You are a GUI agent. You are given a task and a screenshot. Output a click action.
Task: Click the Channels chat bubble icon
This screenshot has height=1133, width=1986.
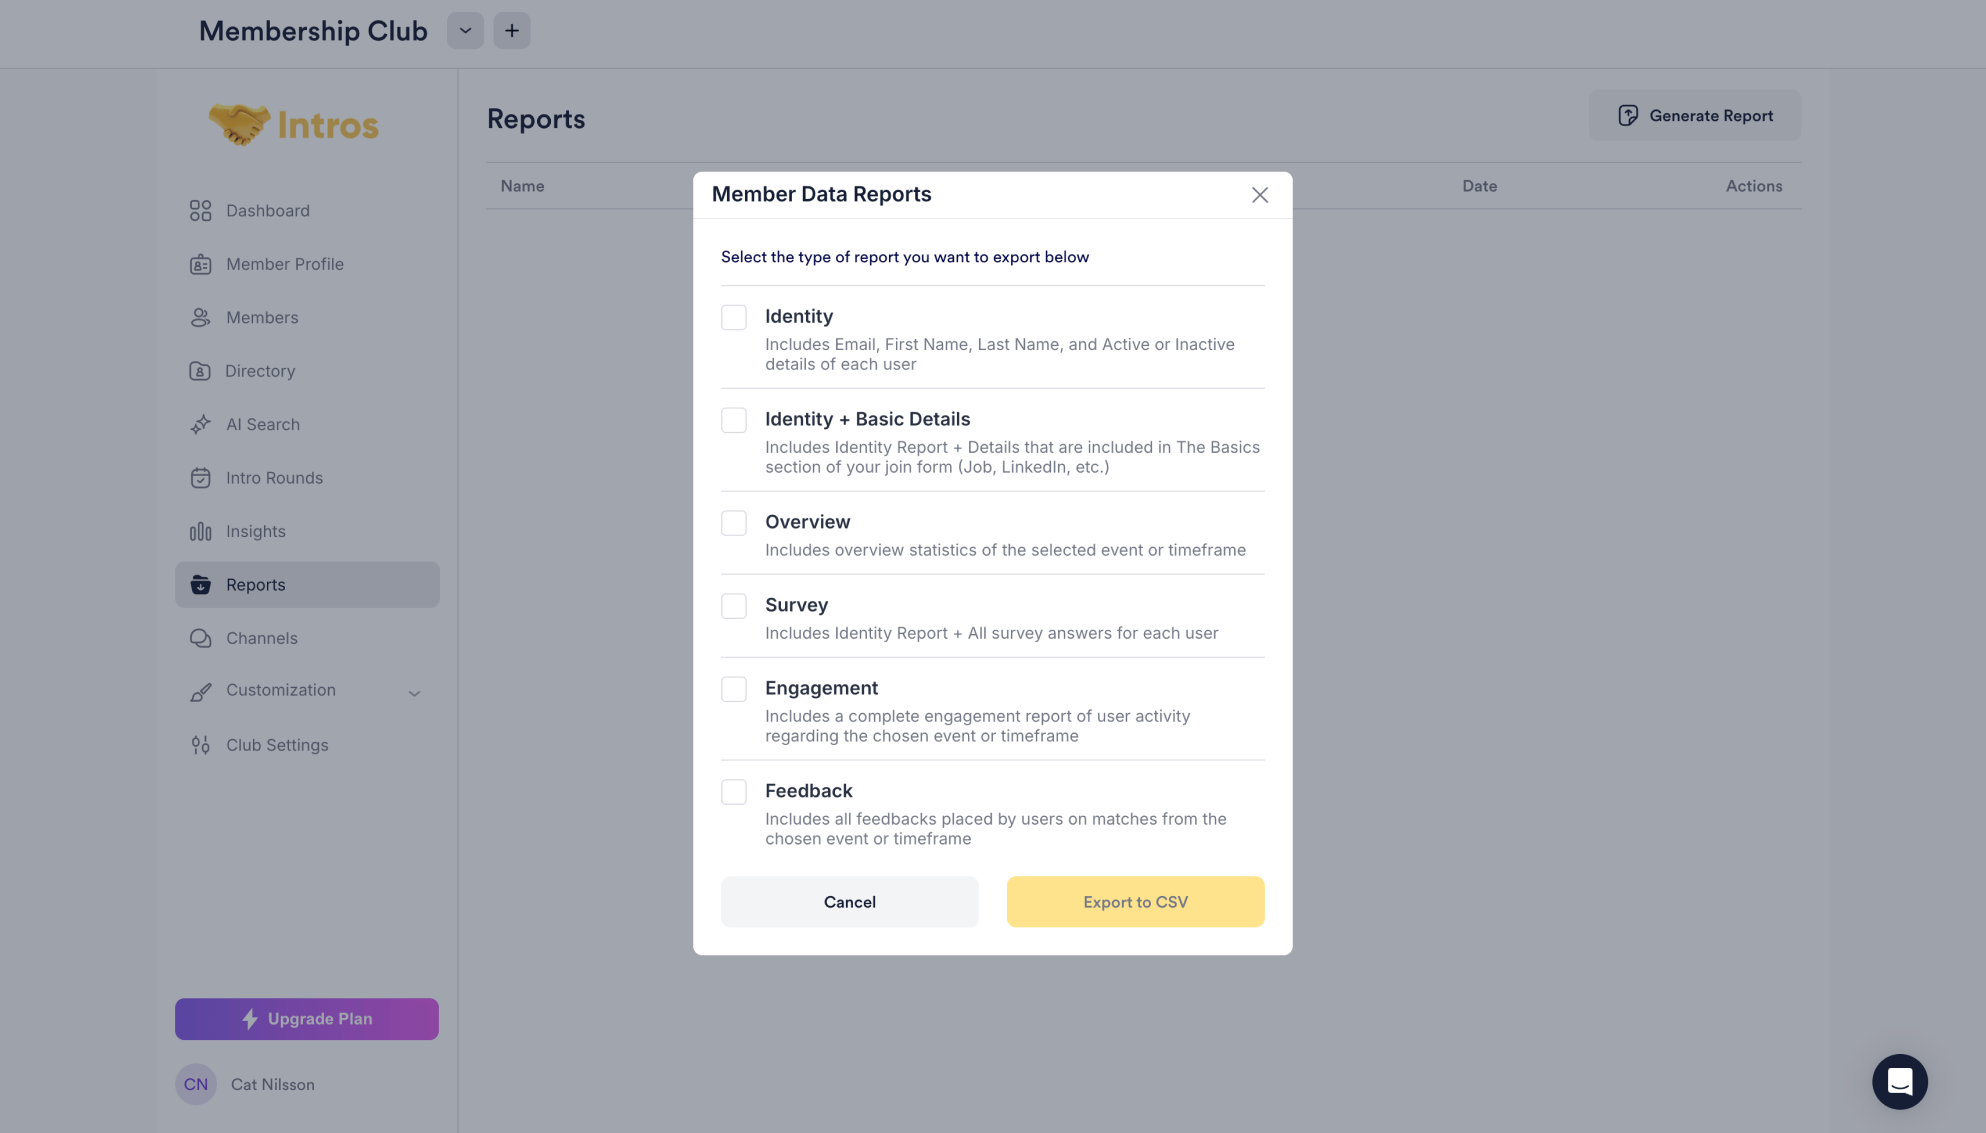coord(201,638)
